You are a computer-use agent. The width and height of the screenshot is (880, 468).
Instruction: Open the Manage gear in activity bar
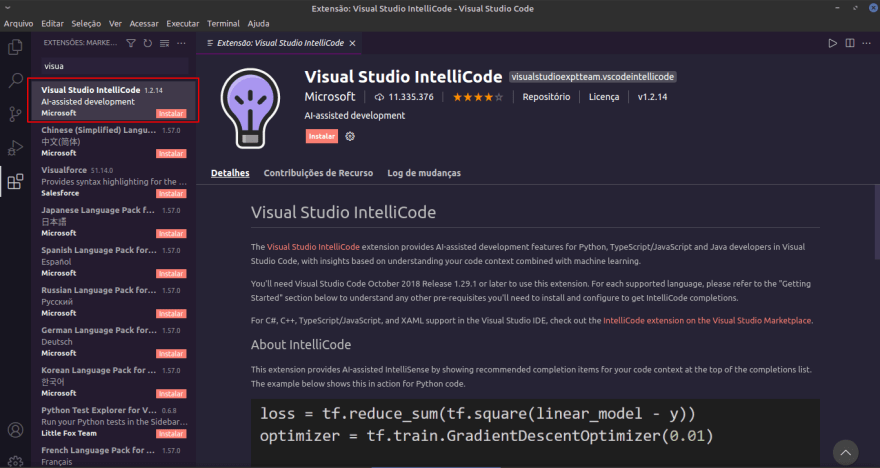click(15, 461)
